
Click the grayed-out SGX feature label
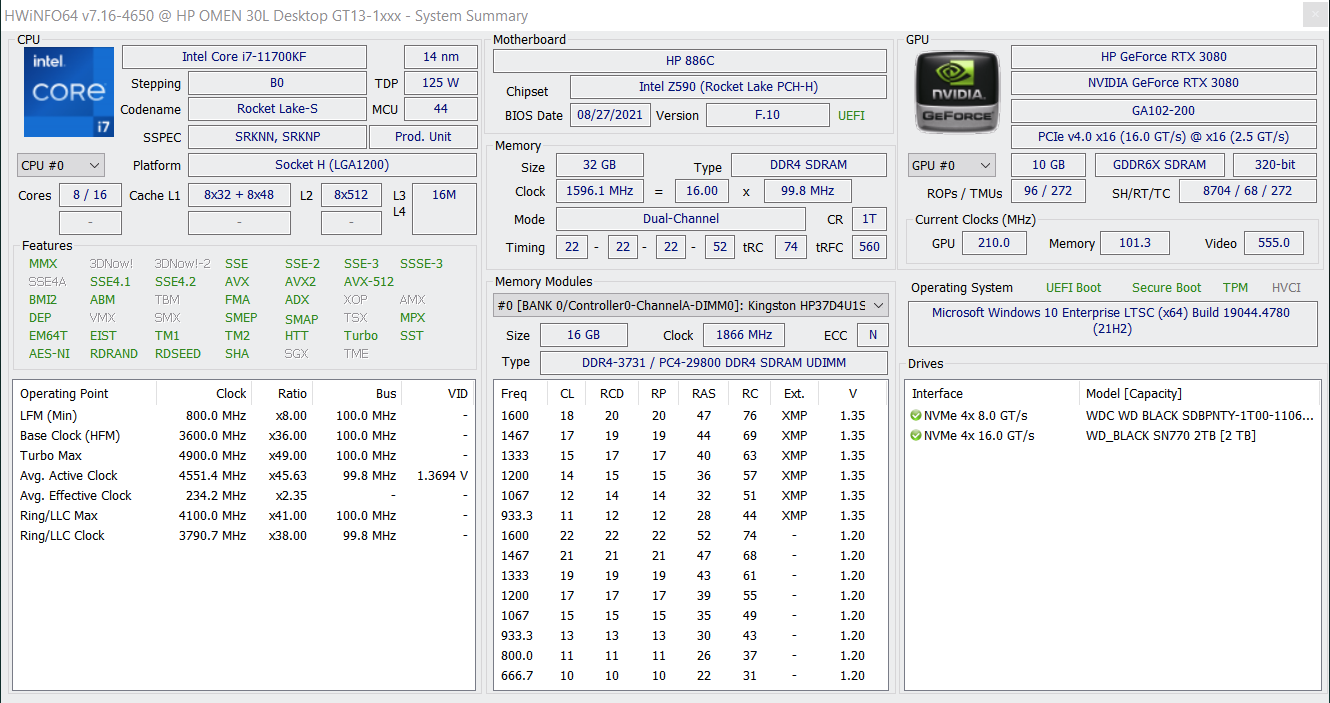click(296, 353)
